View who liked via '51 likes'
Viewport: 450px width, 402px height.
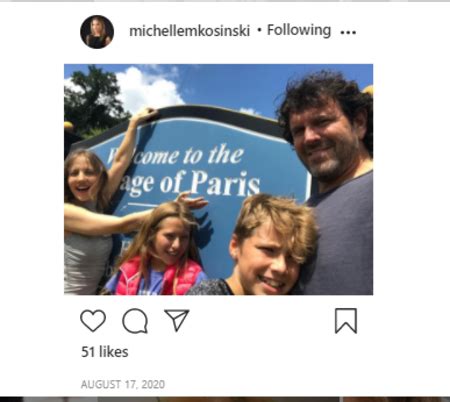pos(105,352)
